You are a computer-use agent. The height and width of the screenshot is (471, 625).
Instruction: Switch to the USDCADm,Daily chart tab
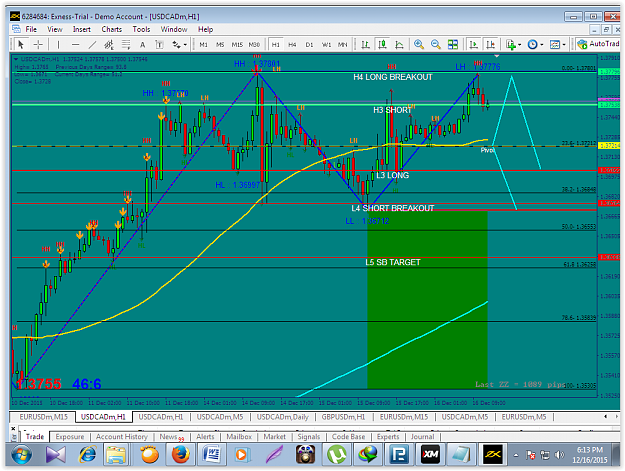[x=283, y=417]
